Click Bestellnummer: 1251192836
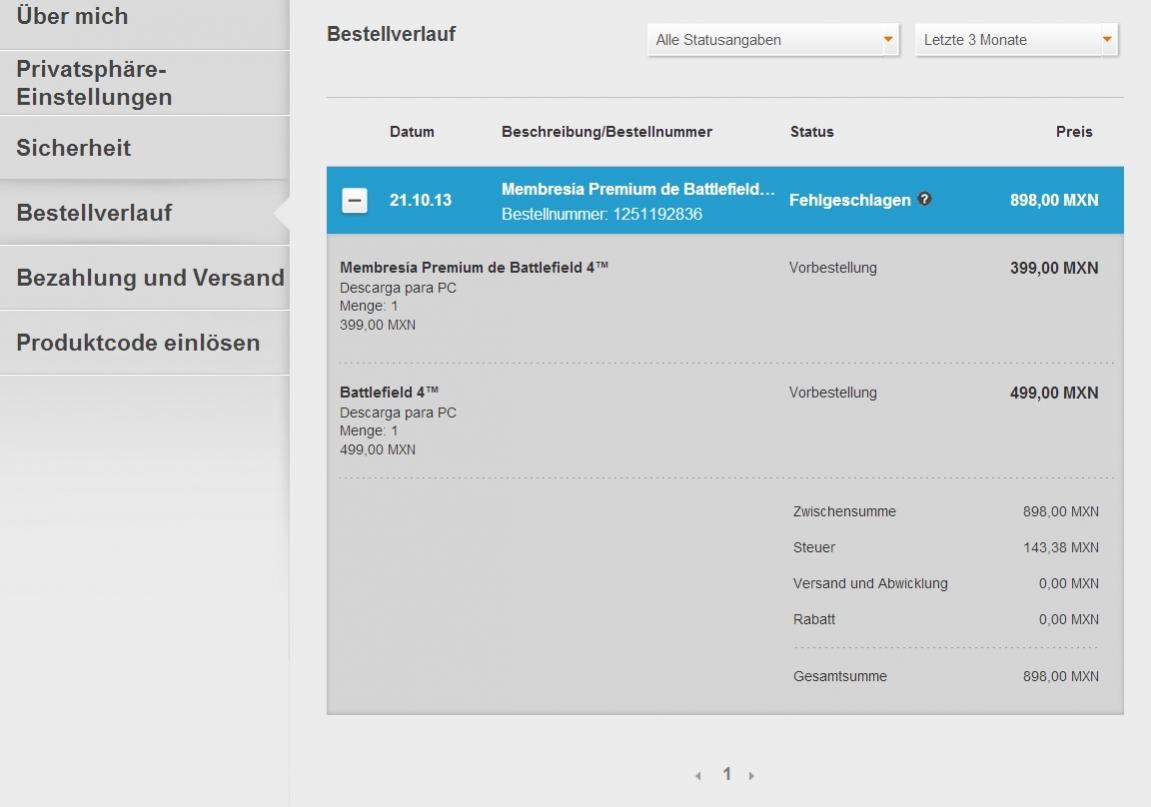Screen dimensions: 1151x807 point(602,214)
